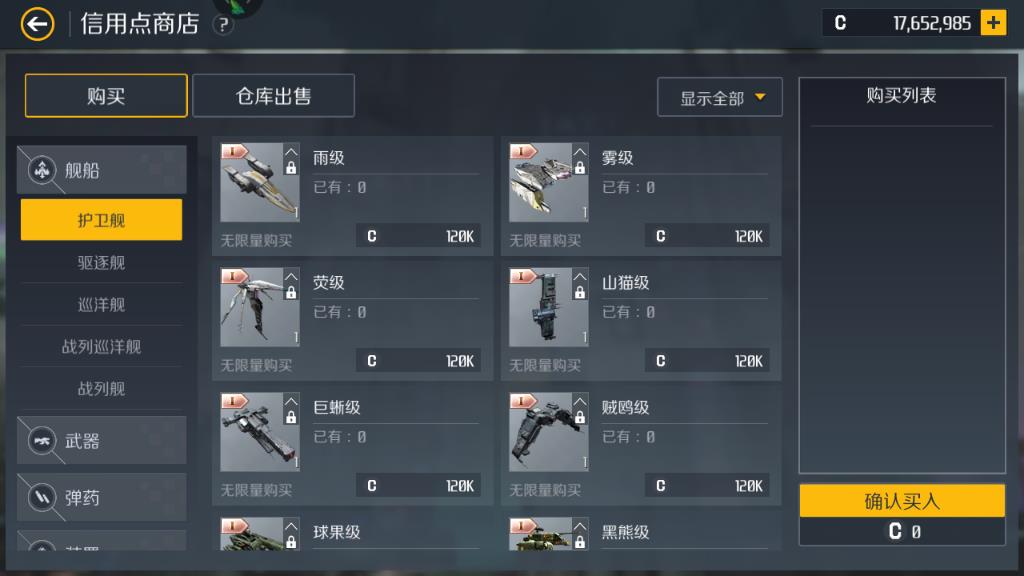Click the 舰船 ship category icon
The width and height of the screenshot is (1024, 576).
point(42,170)
